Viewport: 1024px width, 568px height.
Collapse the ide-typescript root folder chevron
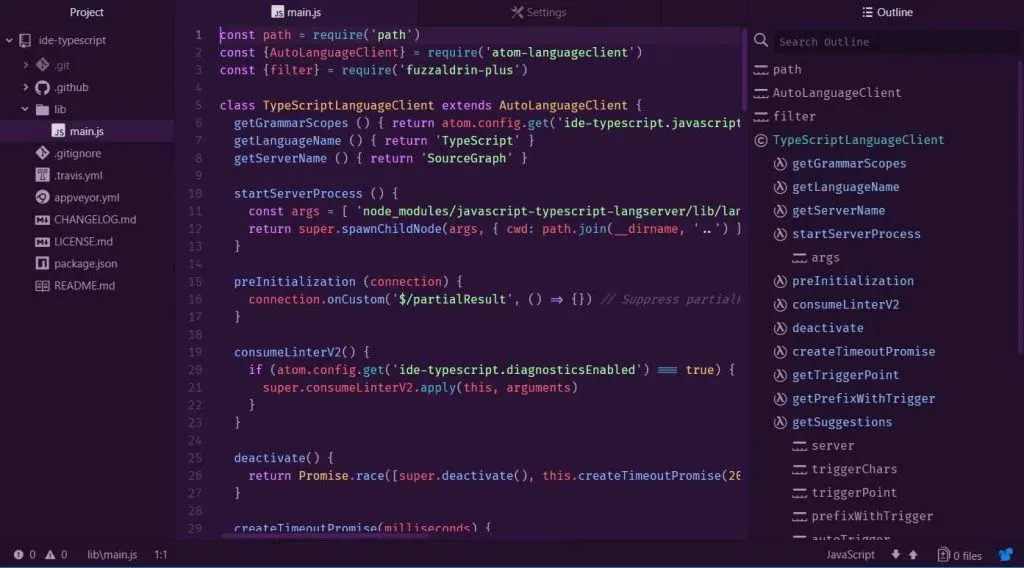9,41
